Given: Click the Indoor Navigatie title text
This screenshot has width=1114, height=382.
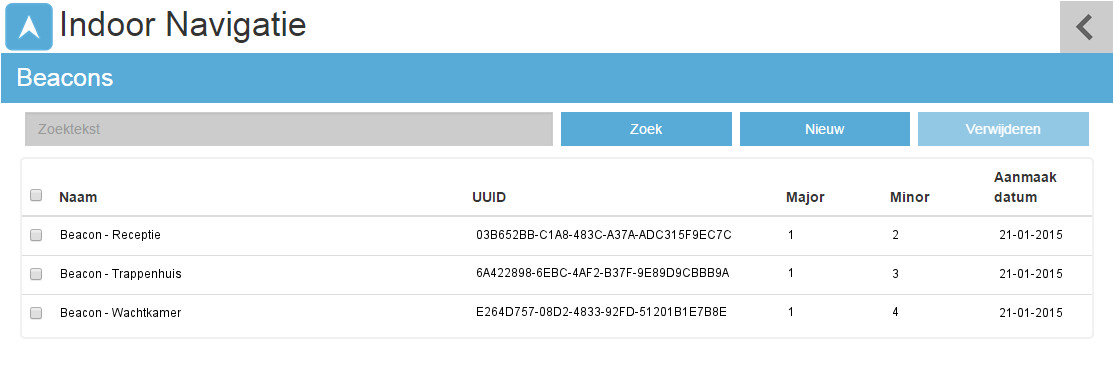Looking at the screenshot, I should coord(183,25).
